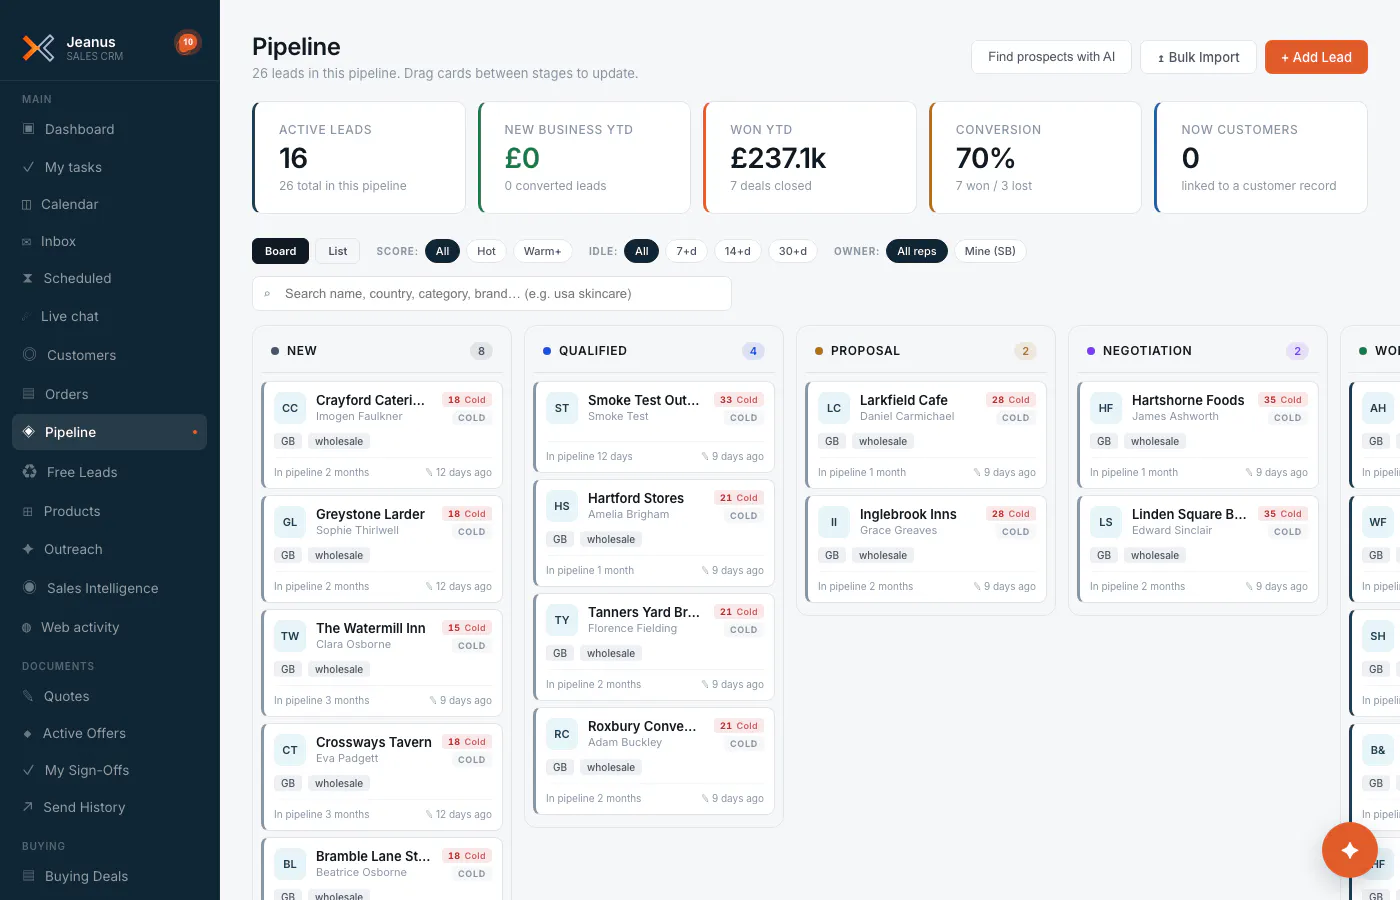Click the Active Leads stat card
This screenshot has width=1400, height=900.
tap(359, 157)
